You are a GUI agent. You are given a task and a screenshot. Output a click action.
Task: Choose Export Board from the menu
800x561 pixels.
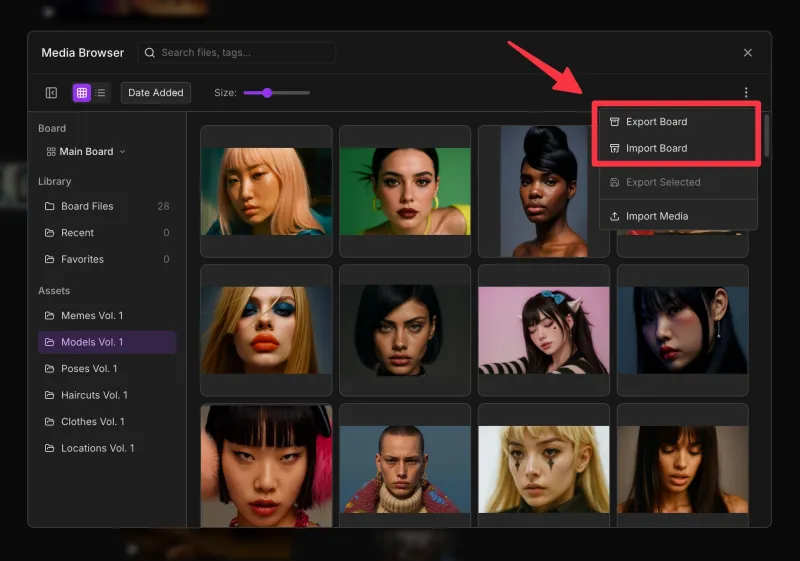[656, 122]
